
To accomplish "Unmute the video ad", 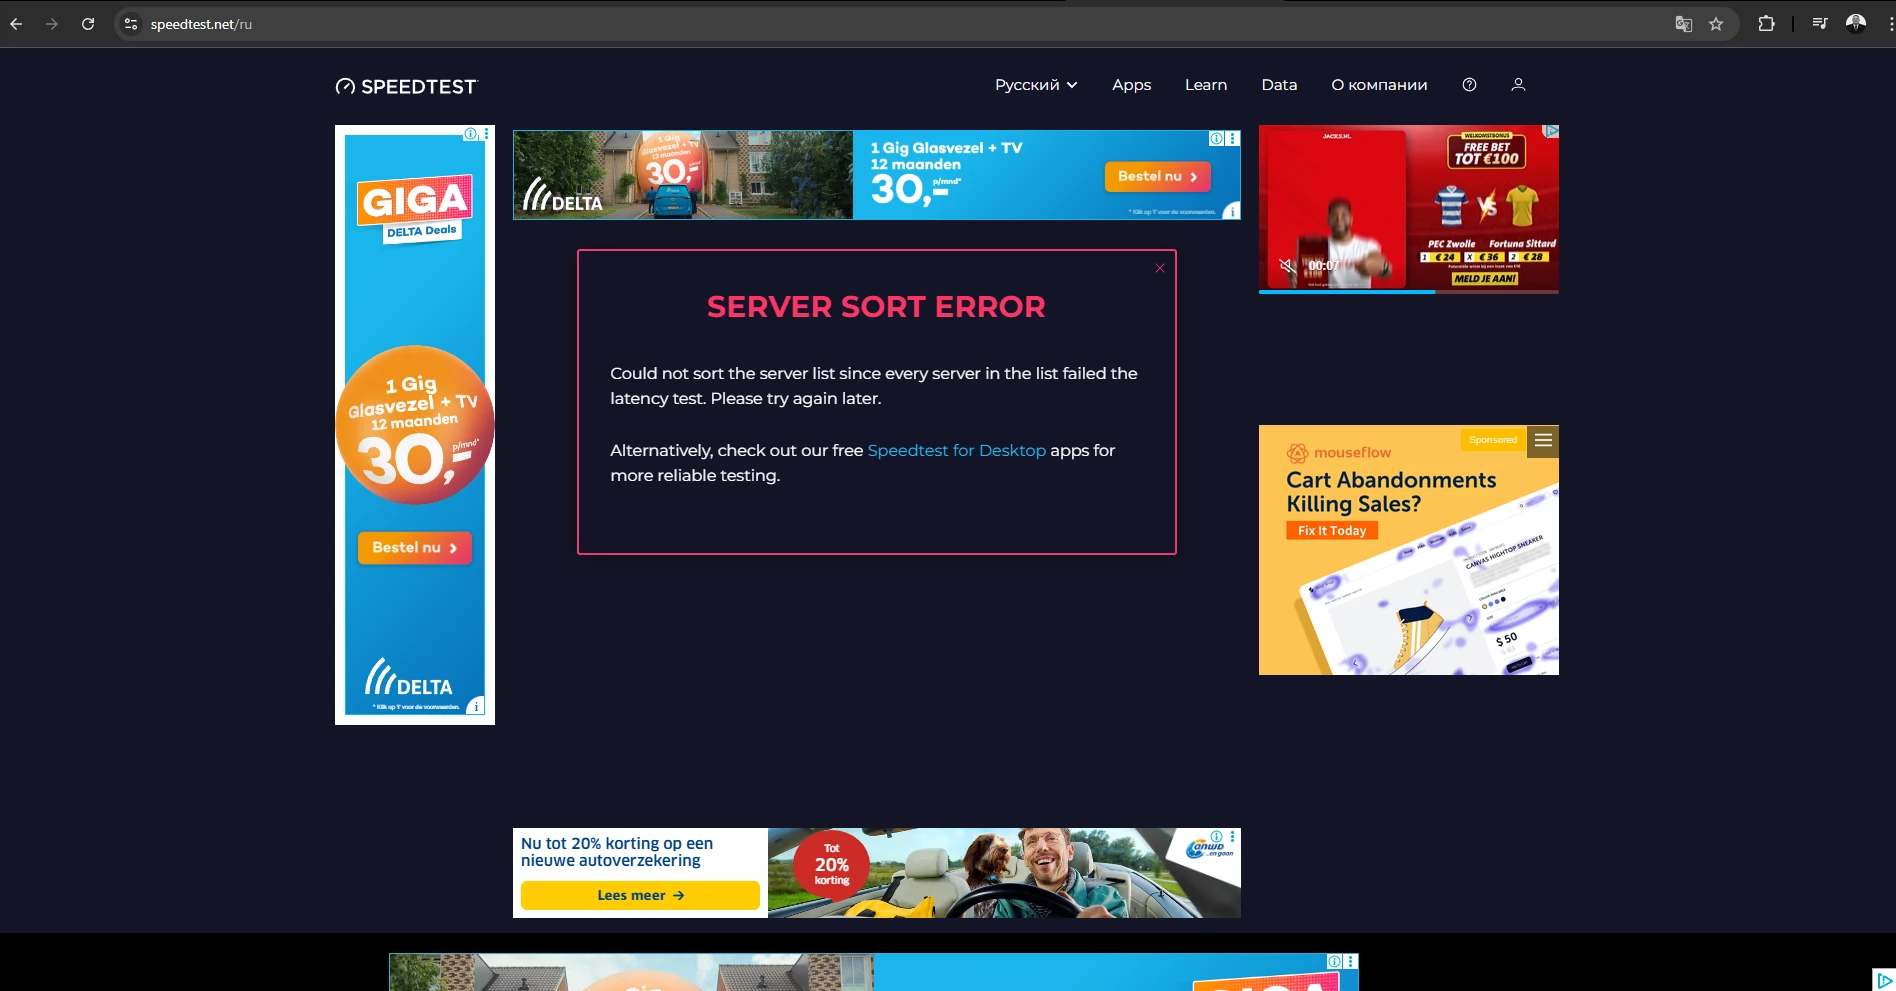I will pos(1288,266).
